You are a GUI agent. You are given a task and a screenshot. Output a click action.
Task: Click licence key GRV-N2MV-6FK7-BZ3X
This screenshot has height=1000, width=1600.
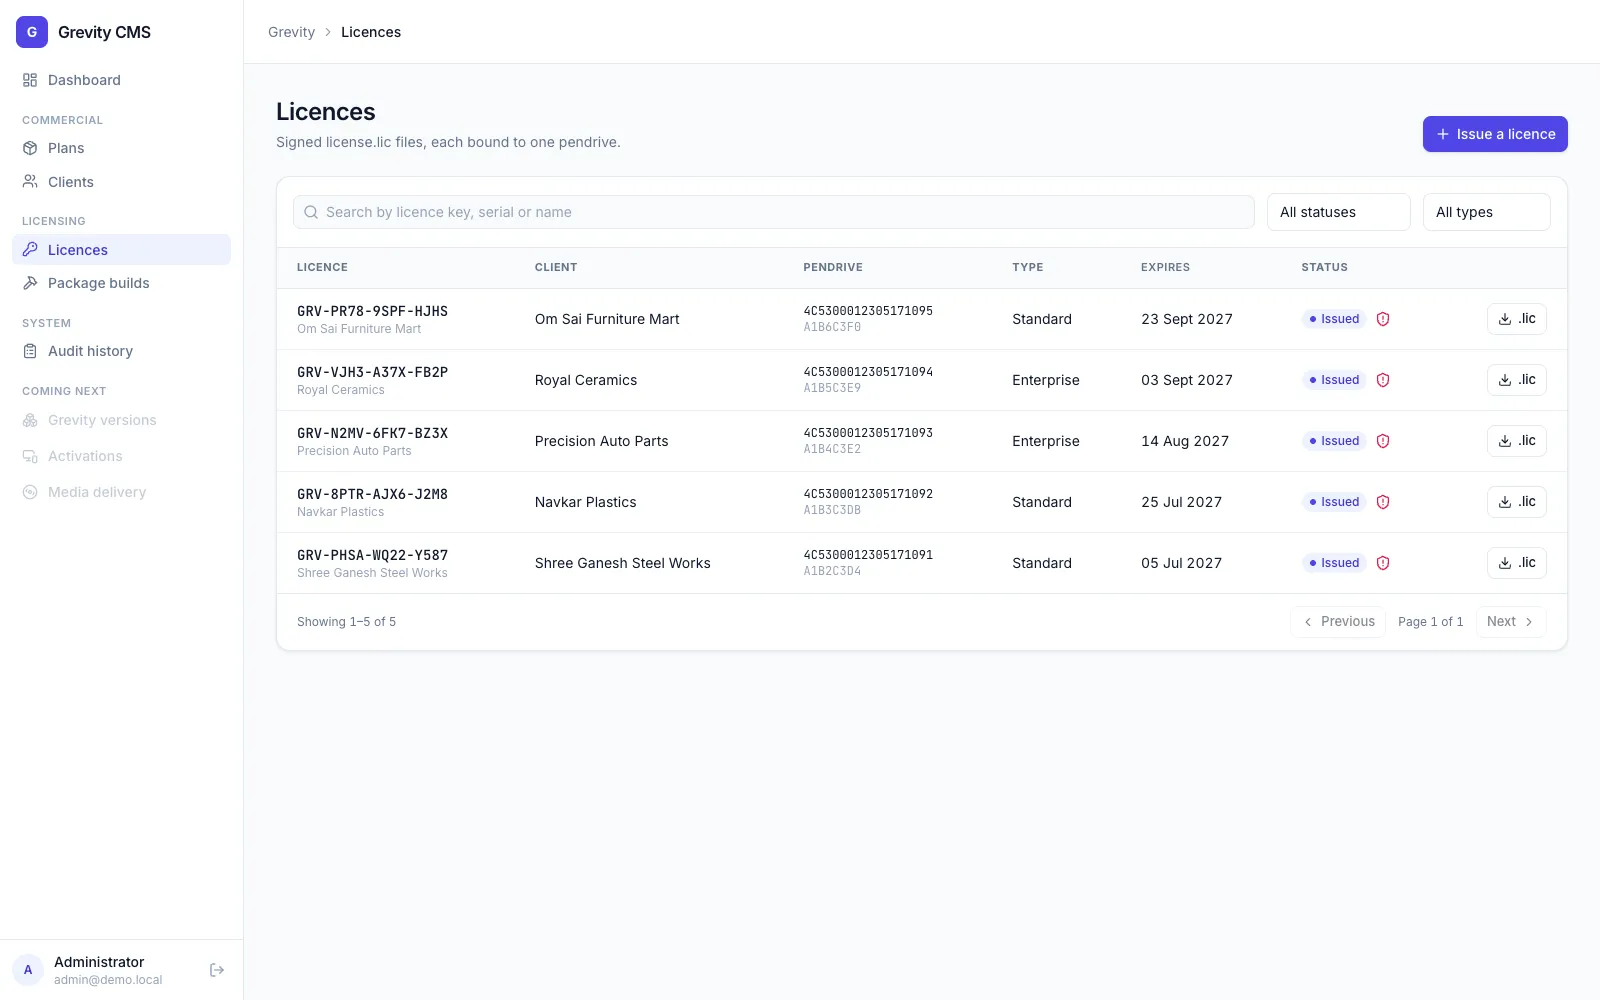tap(372, 433)
